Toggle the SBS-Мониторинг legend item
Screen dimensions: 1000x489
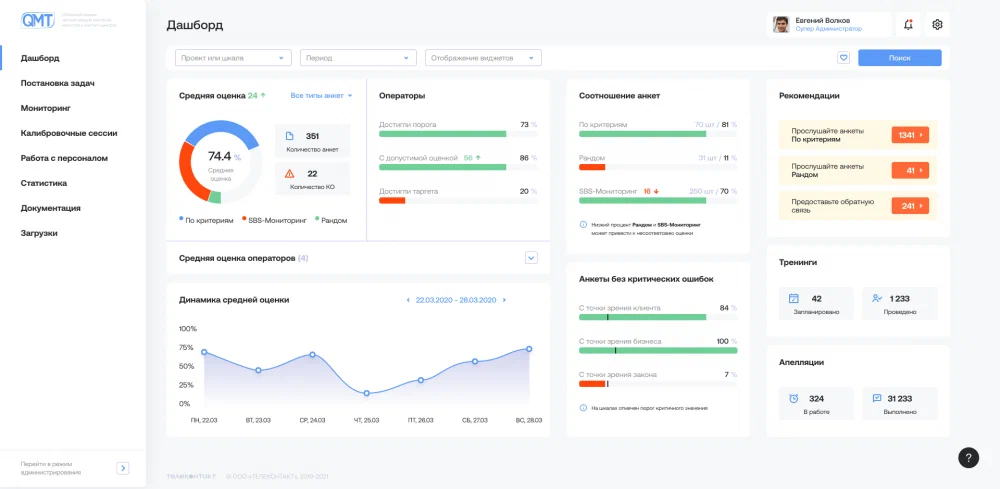[x=273, y=220]
